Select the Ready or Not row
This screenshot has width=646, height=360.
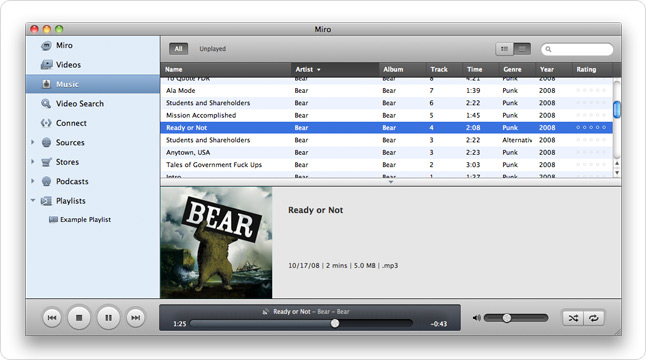coord(386,128)
